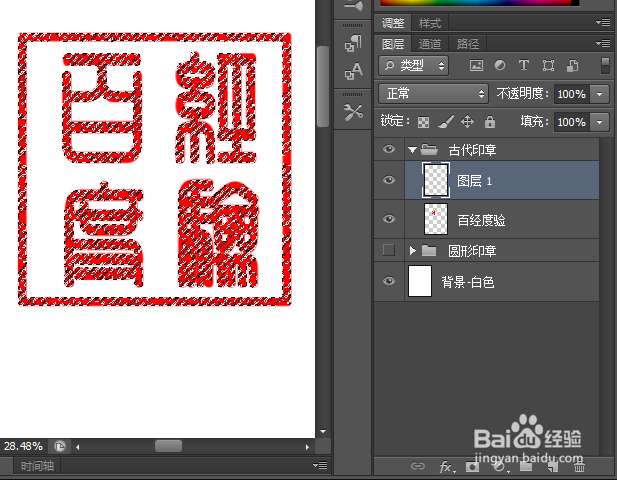Filter layers by type (T) layers
617x480 pixels.
click(x=523, y=65)
